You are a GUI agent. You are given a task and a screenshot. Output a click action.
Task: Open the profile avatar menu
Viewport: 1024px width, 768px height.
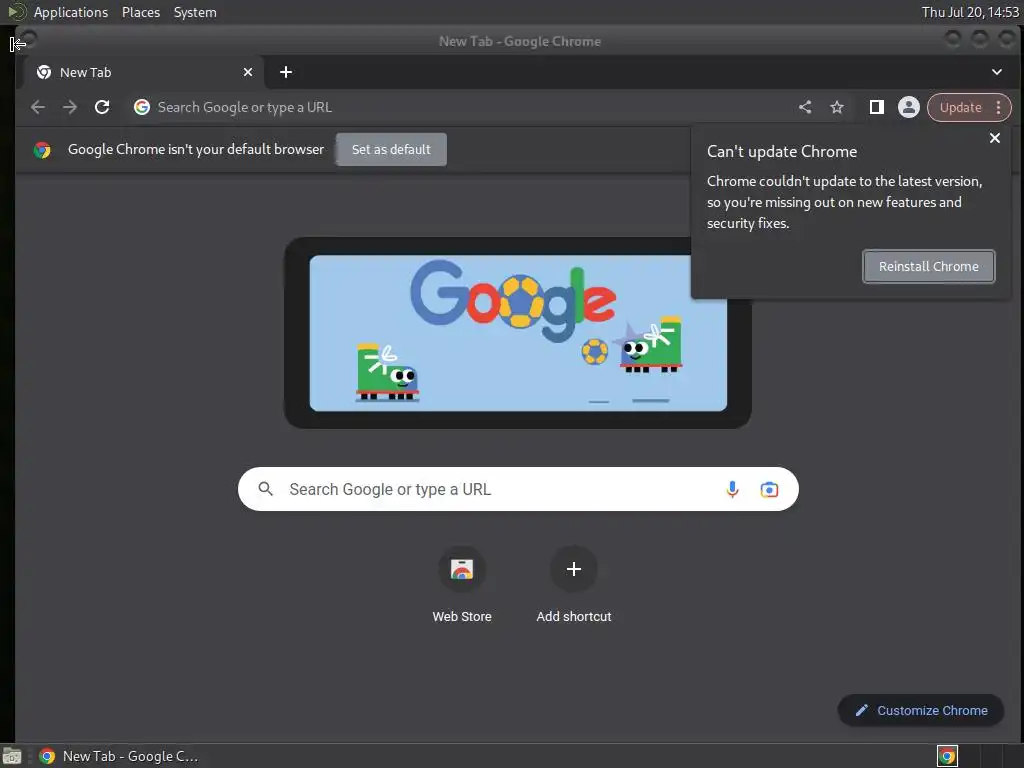pos(908,107)
